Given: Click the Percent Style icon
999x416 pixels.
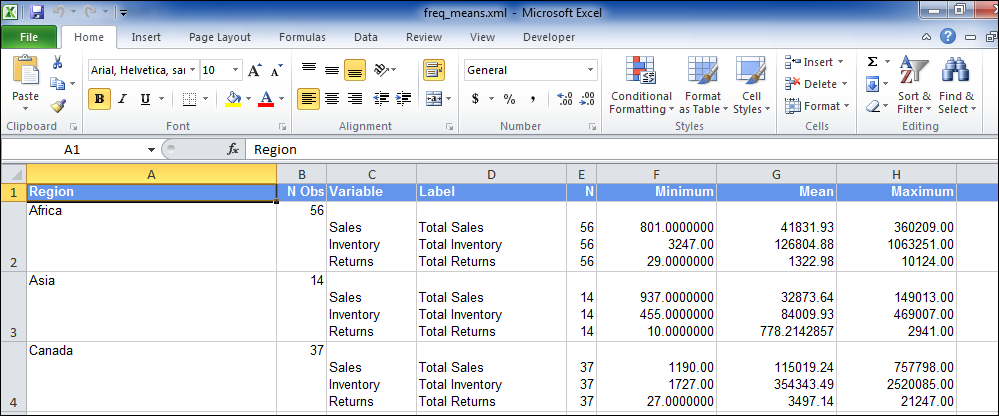Looking at the screenshot, I should [x=509, y=99].
